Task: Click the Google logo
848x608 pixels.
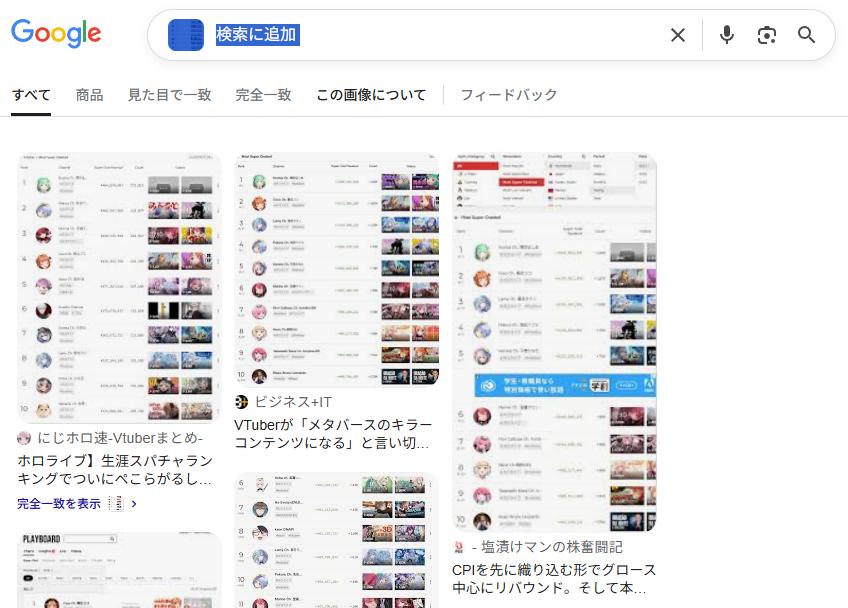Action: point(56,34)
